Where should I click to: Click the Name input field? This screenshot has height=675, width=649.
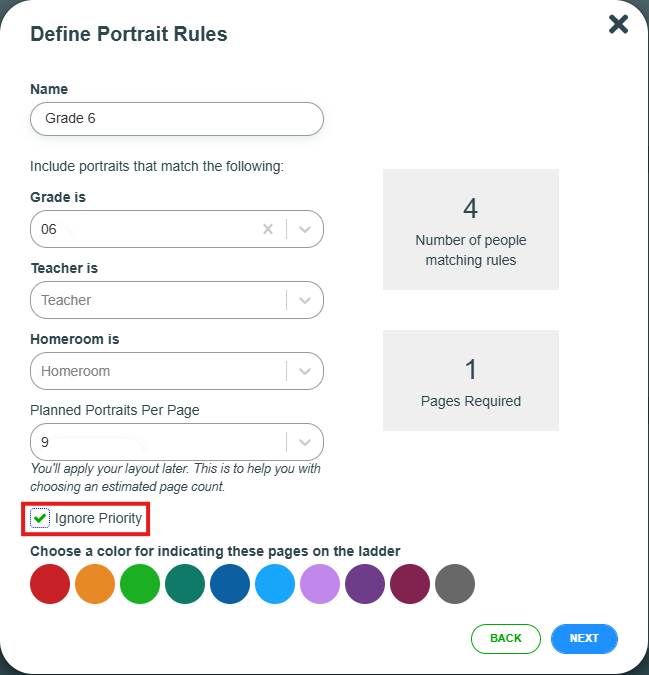177,118
